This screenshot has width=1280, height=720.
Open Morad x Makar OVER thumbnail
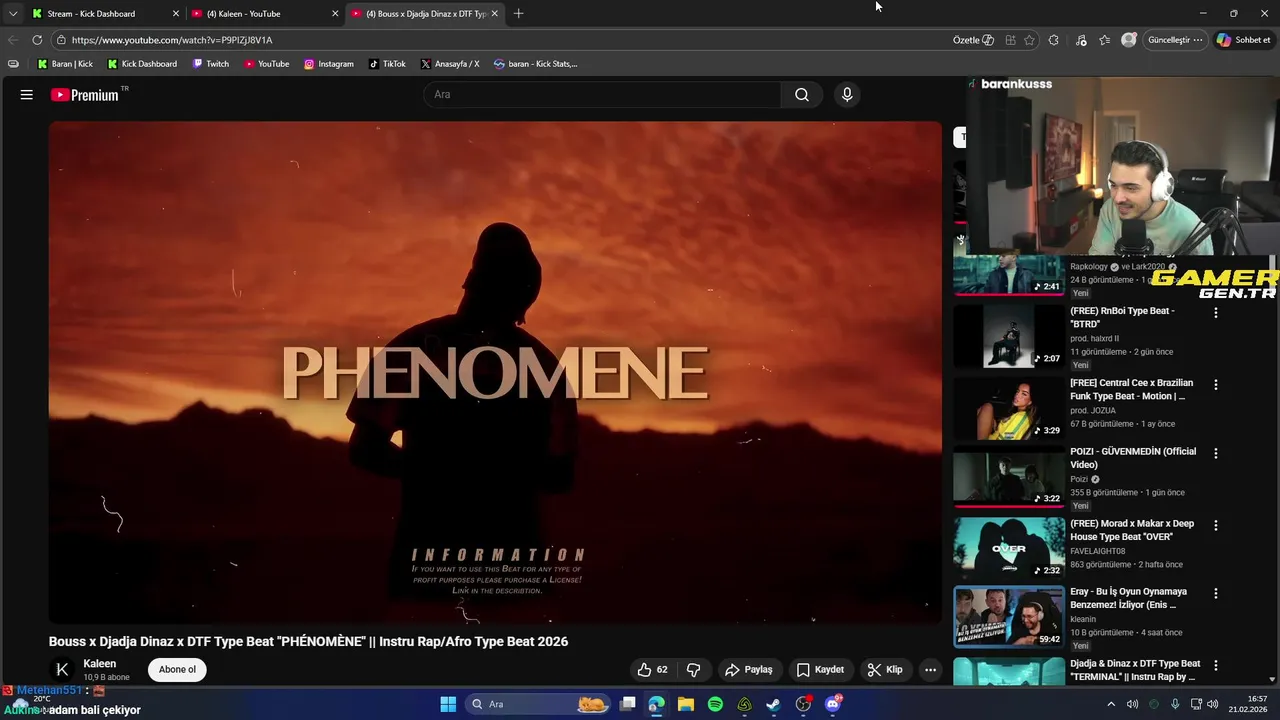[x=1008, y=548]
